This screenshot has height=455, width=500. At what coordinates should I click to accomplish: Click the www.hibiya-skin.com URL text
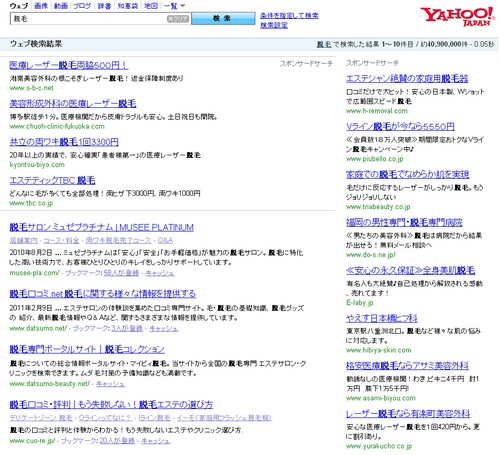coord(378,350)
